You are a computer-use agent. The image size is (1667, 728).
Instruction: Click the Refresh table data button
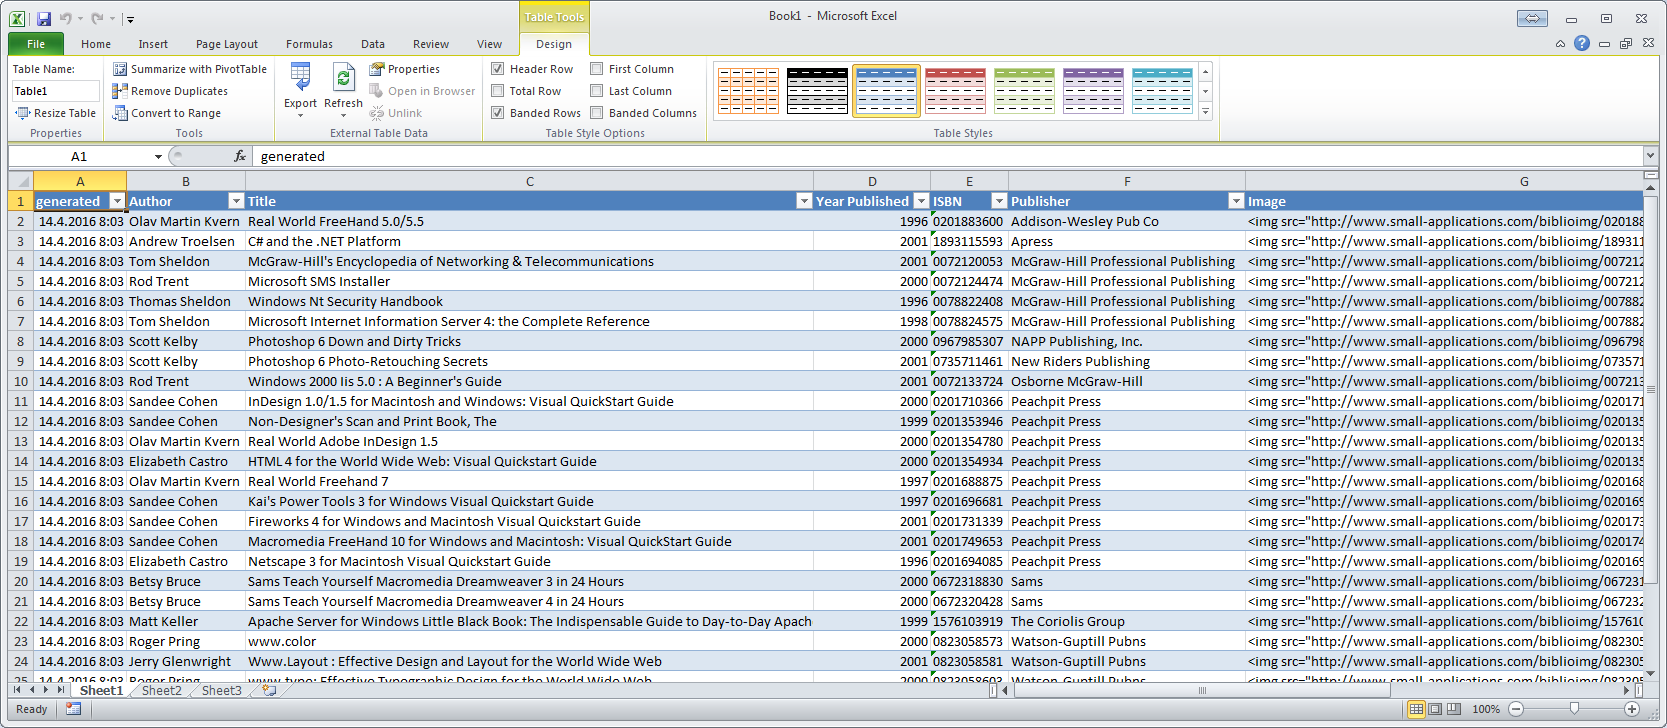(343, 90)
